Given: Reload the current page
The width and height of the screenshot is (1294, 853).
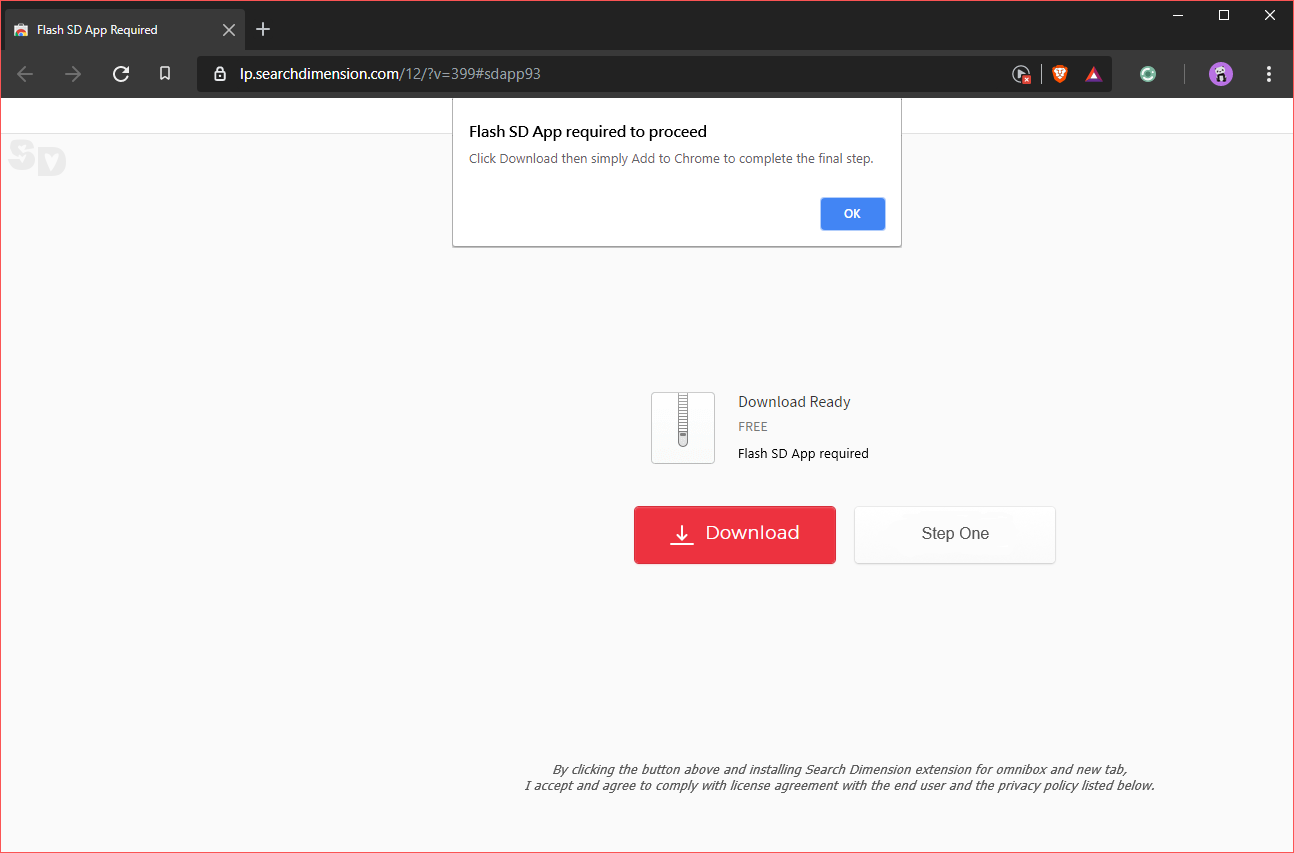Looking at the screenshot, I should [121, 74].
